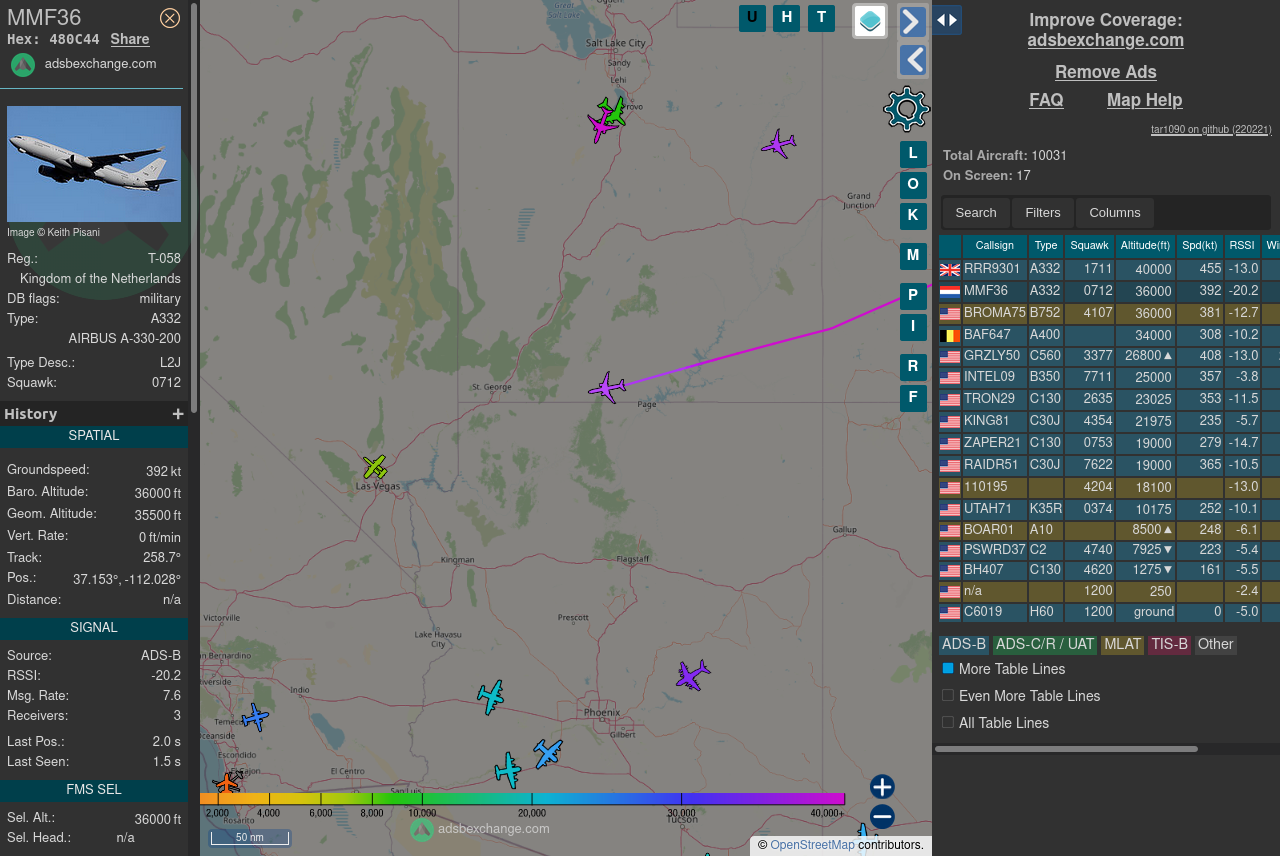Click the MLAT legend label
The width and height of the screenshot is (1280, 856).
click(1122, 645)
